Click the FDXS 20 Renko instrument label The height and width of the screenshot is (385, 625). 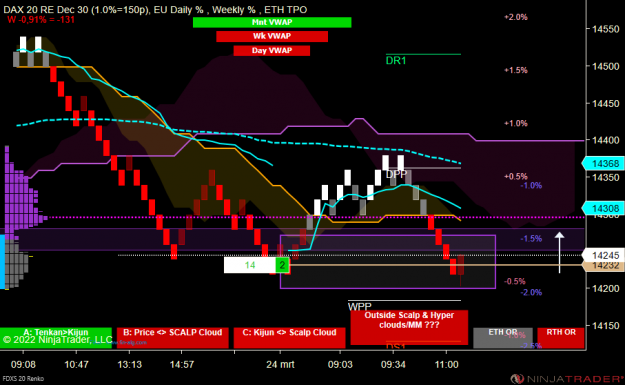[x=23, y=379]
